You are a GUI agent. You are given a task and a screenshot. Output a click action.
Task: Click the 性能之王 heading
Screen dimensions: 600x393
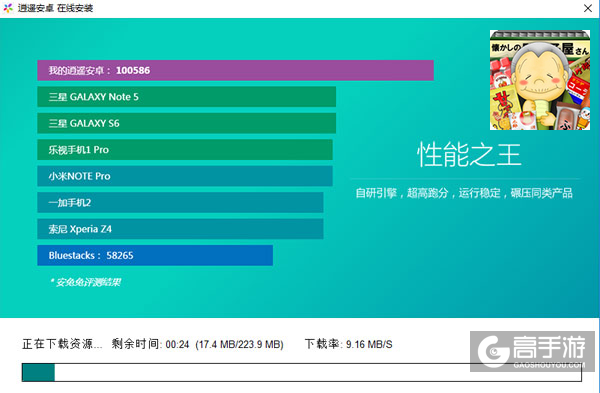tap(469, 155)
